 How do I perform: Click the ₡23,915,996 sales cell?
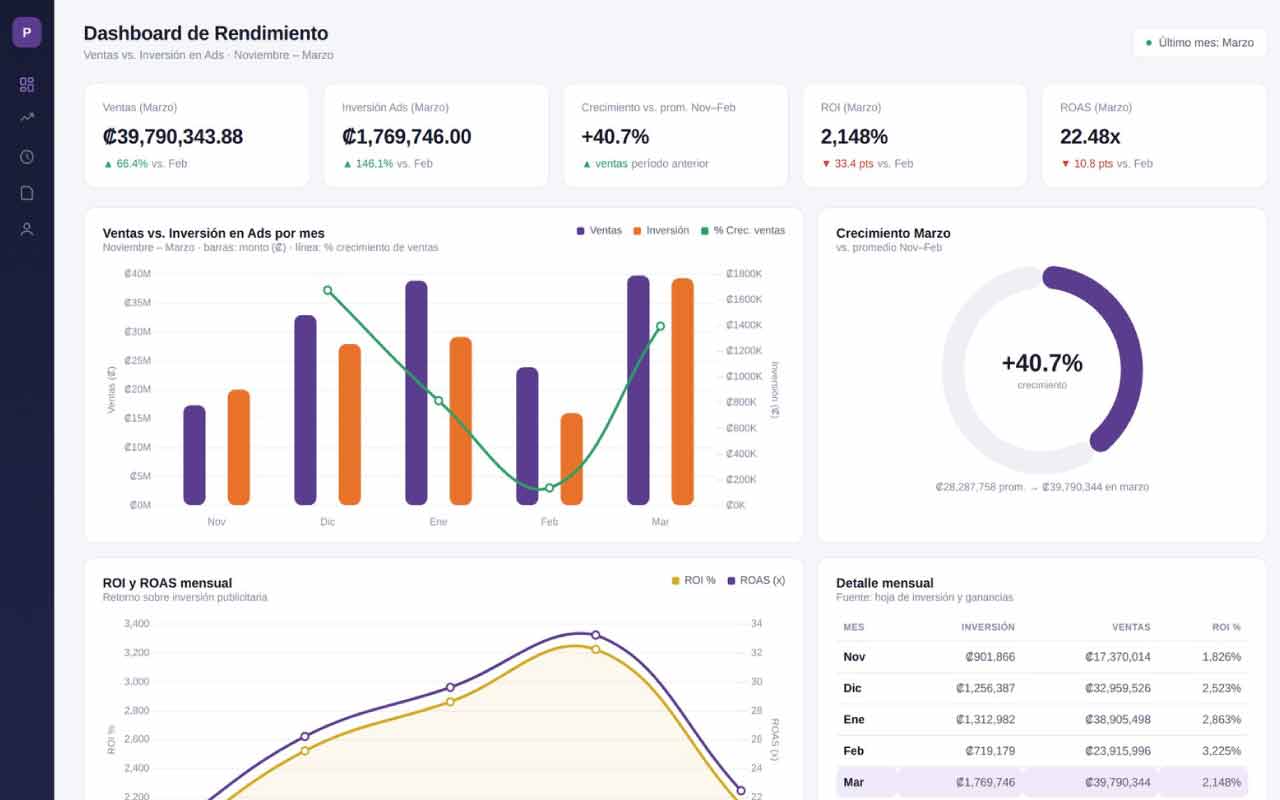(x=1117, y=751)
